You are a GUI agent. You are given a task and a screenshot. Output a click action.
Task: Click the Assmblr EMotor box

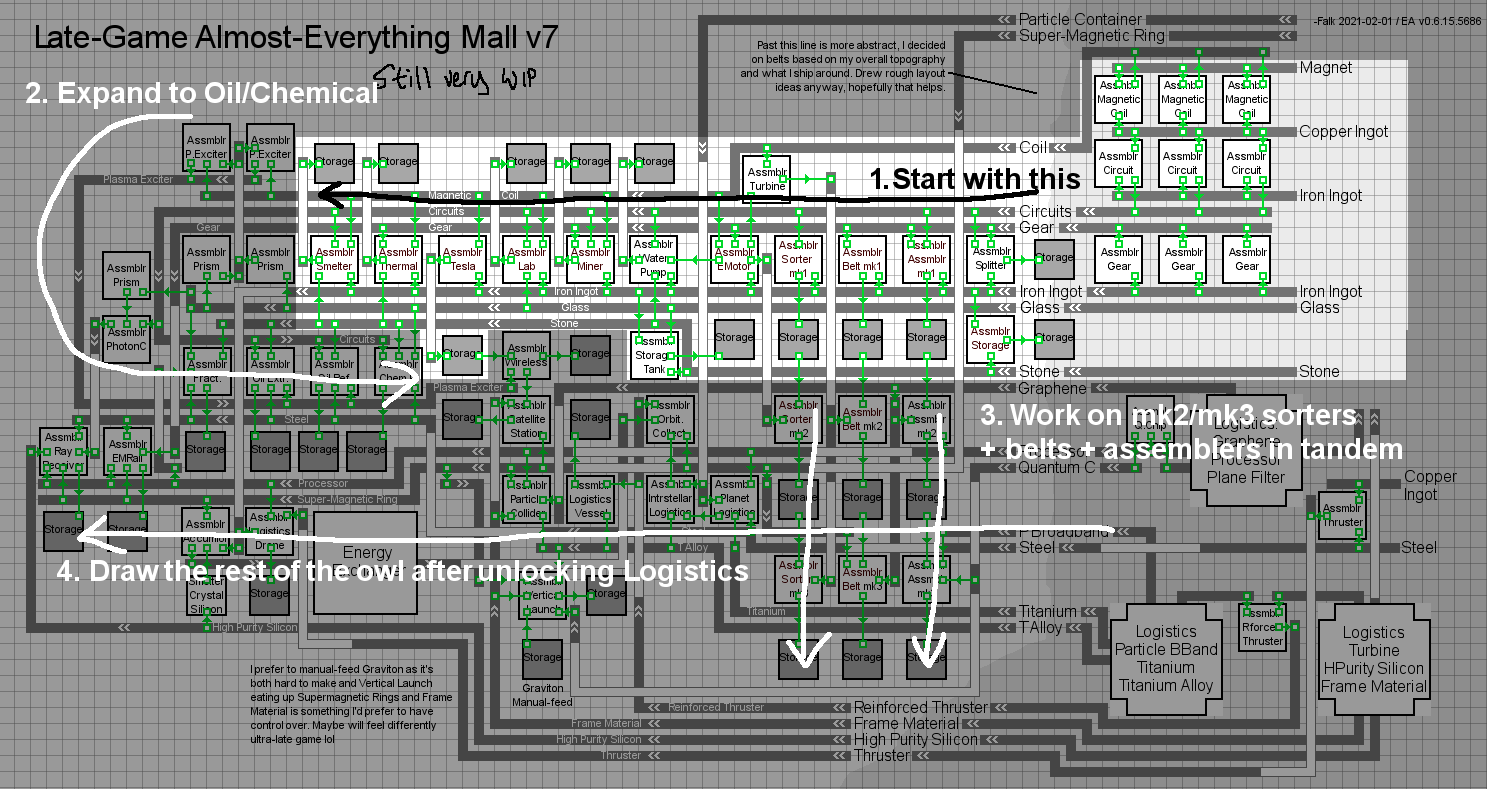click(734, 259)
